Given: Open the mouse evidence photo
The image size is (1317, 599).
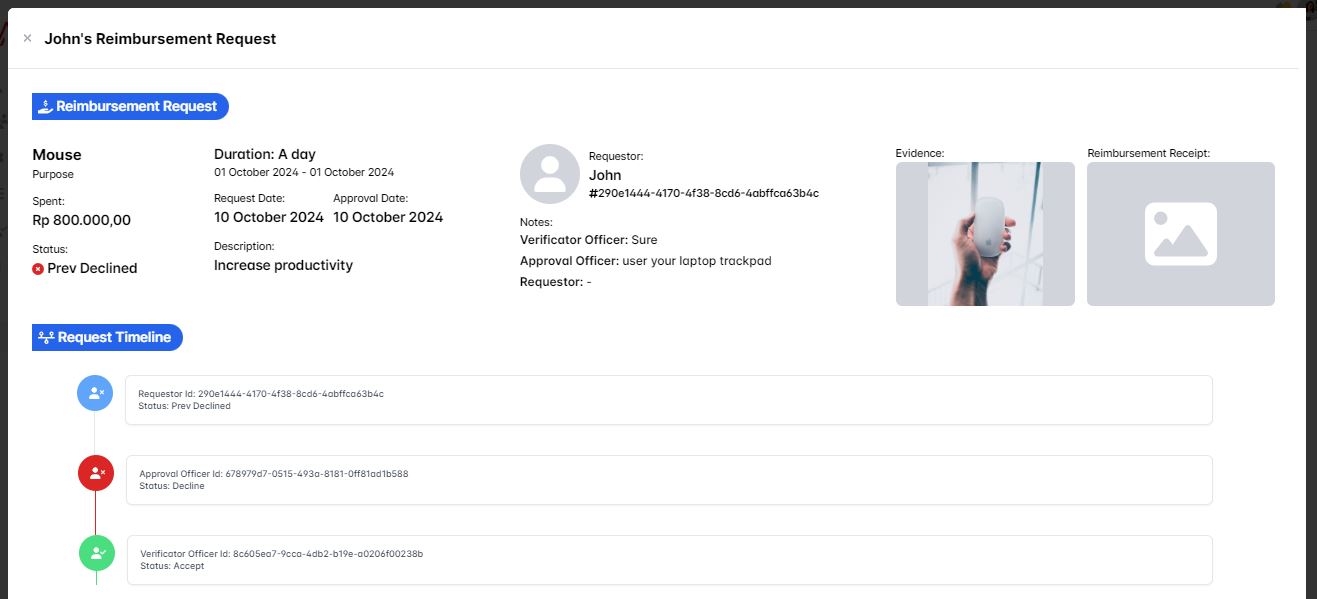Looking at the screenshot, I should [x=985, y=234].
